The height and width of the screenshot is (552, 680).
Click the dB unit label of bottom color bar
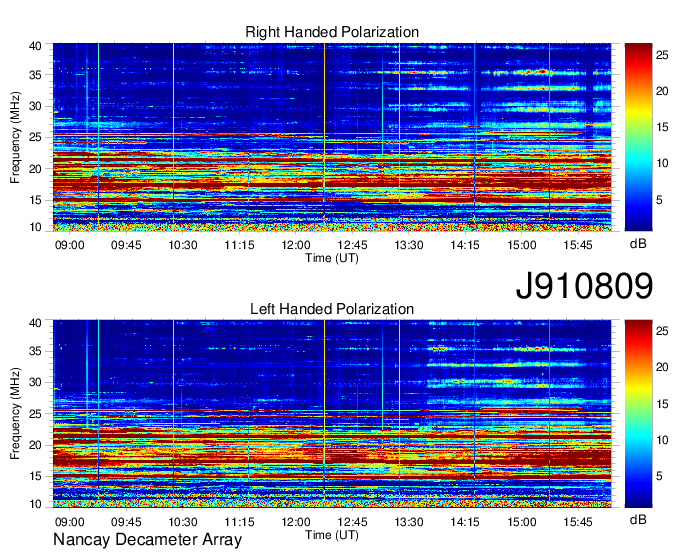[638, 520]
